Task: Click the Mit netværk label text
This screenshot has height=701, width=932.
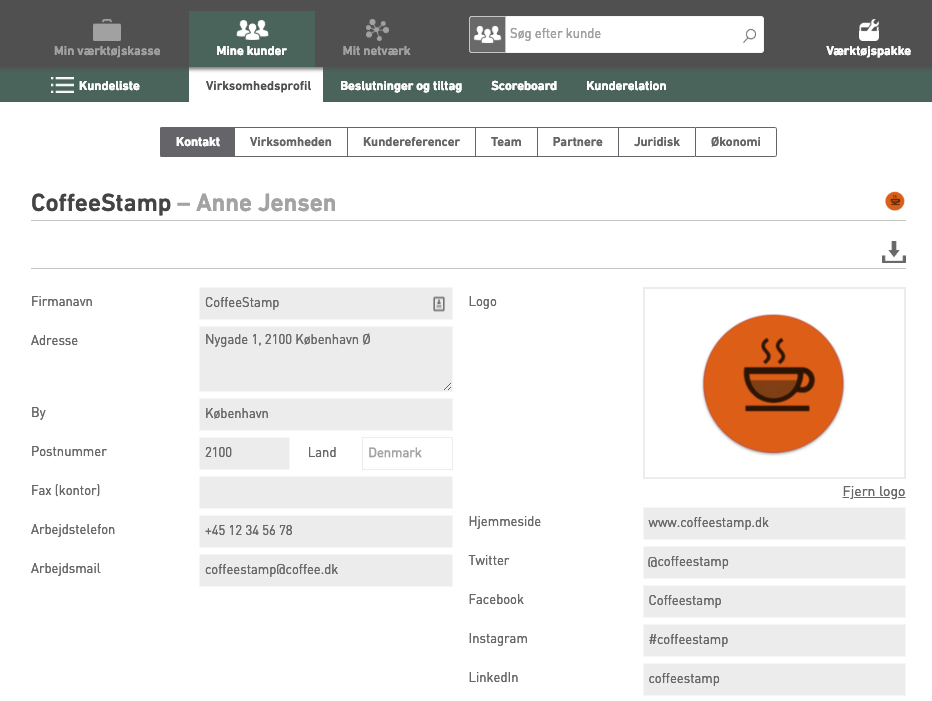Action: tap(377, 51)
